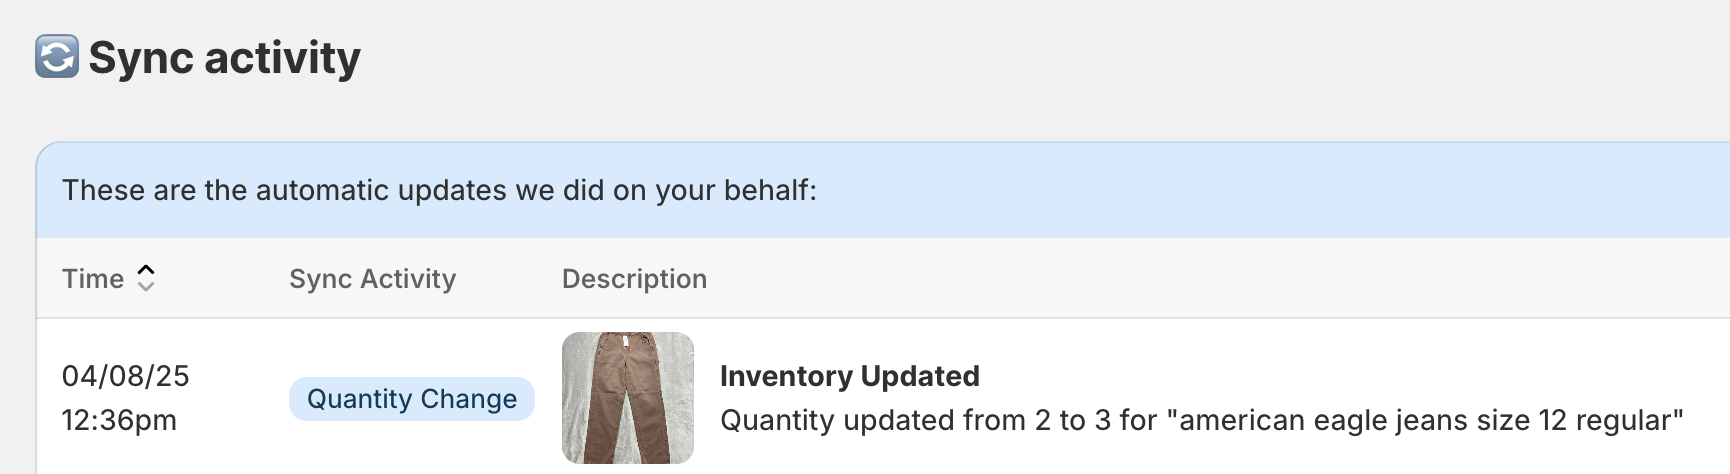1730x474 pixels.
Task: Click the automatic updates banner message
Action: pos(439,190)
